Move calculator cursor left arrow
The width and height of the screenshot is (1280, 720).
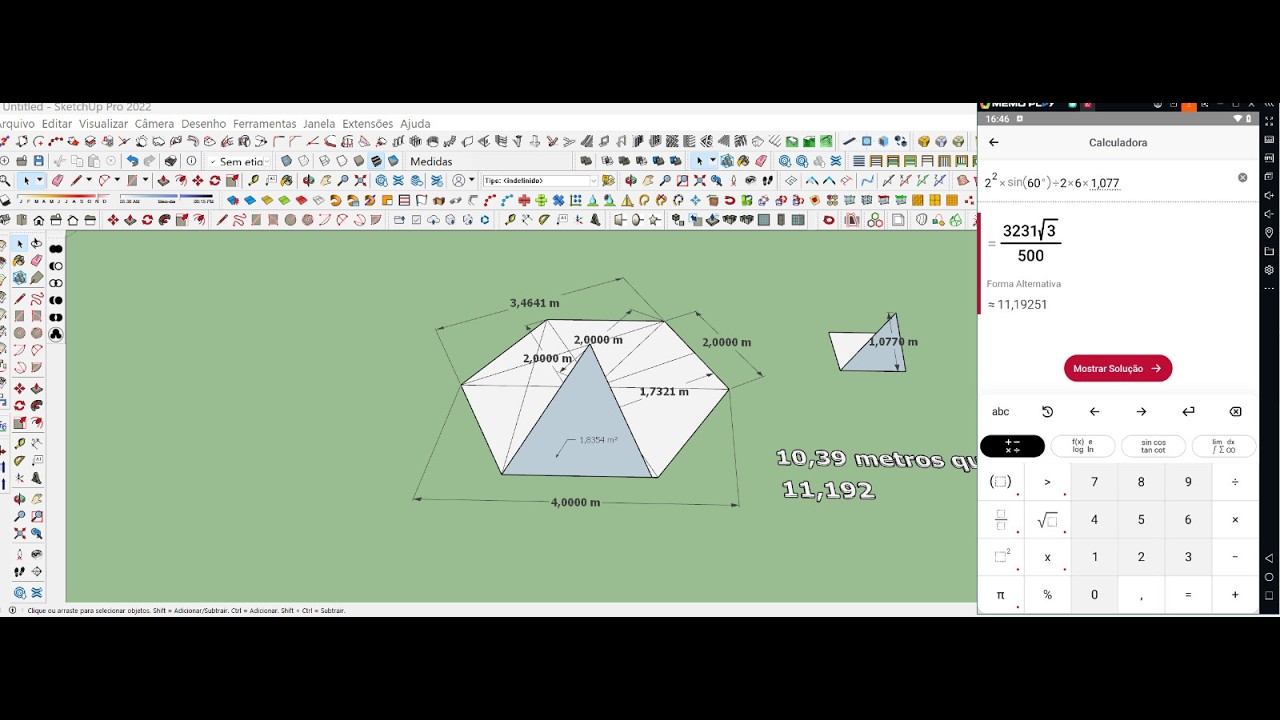tap(1094, 411)
